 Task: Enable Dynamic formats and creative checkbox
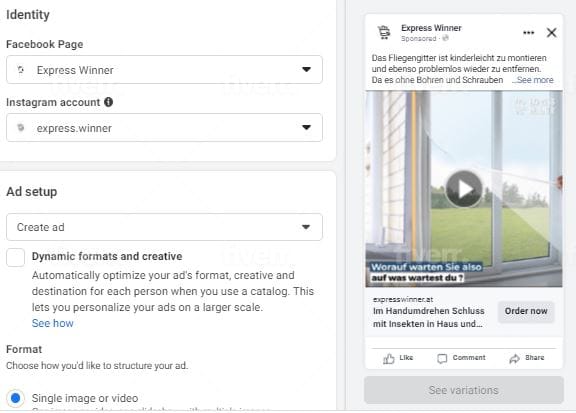click(15, 257)
